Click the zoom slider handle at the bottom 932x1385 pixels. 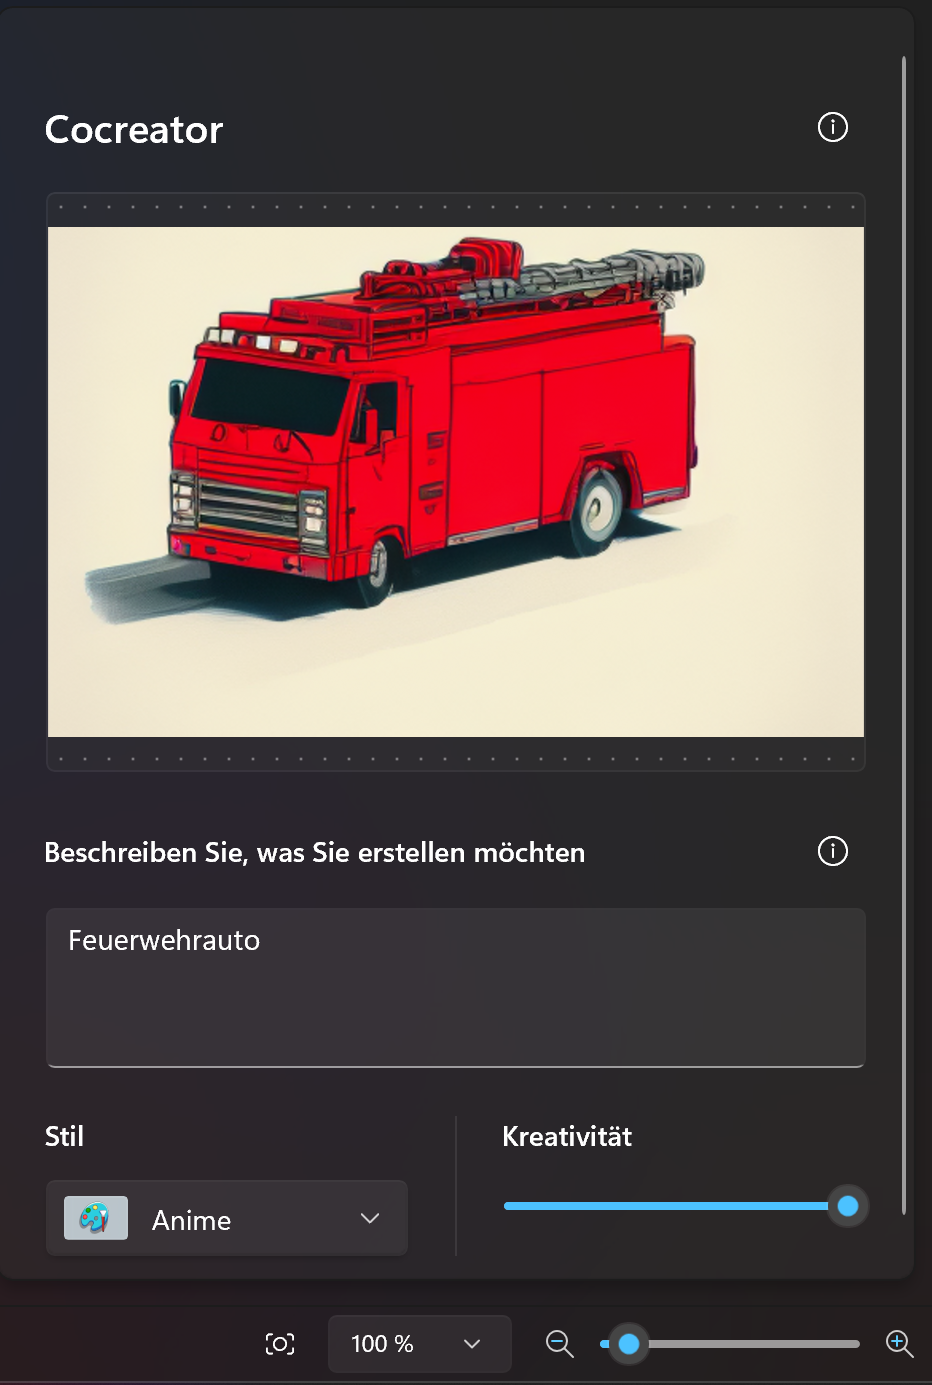[x=629, y=1344]
